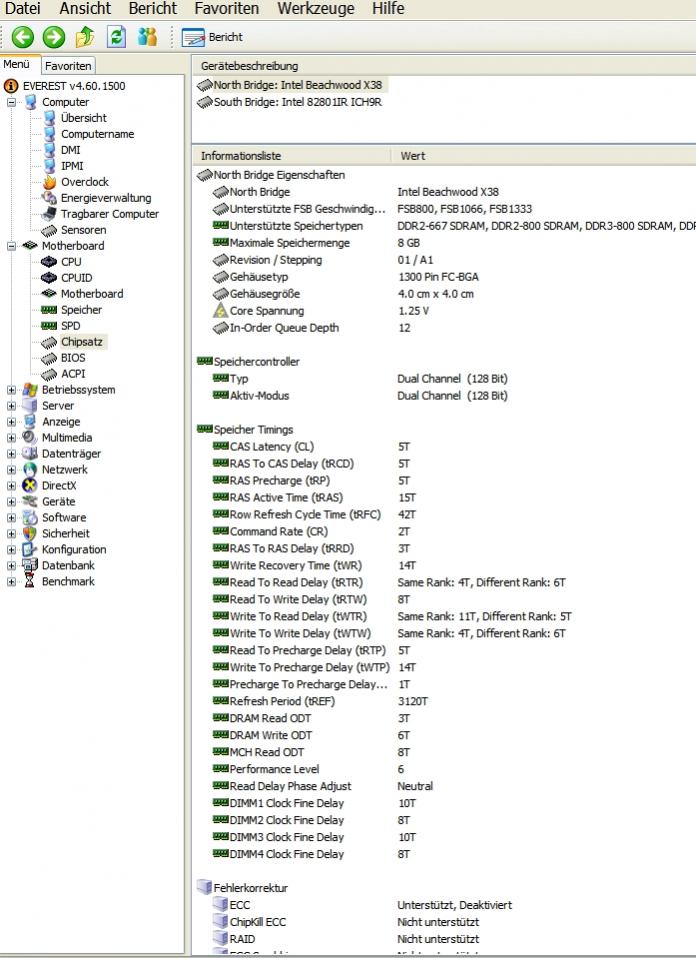Open the Favoriten menu in menu bar
Image resolution: width=696 pixels, height=958 pixels.
[227, 9]
